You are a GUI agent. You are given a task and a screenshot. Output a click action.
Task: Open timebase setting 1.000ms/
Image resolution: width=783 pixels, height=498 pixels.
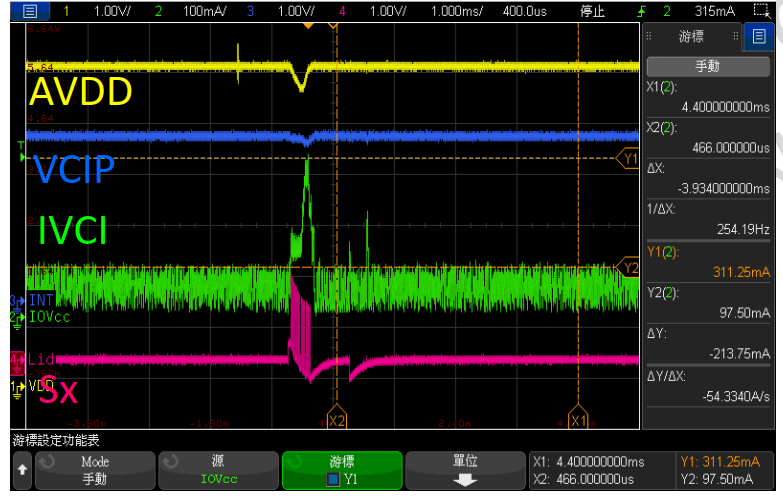pos(456,11)
